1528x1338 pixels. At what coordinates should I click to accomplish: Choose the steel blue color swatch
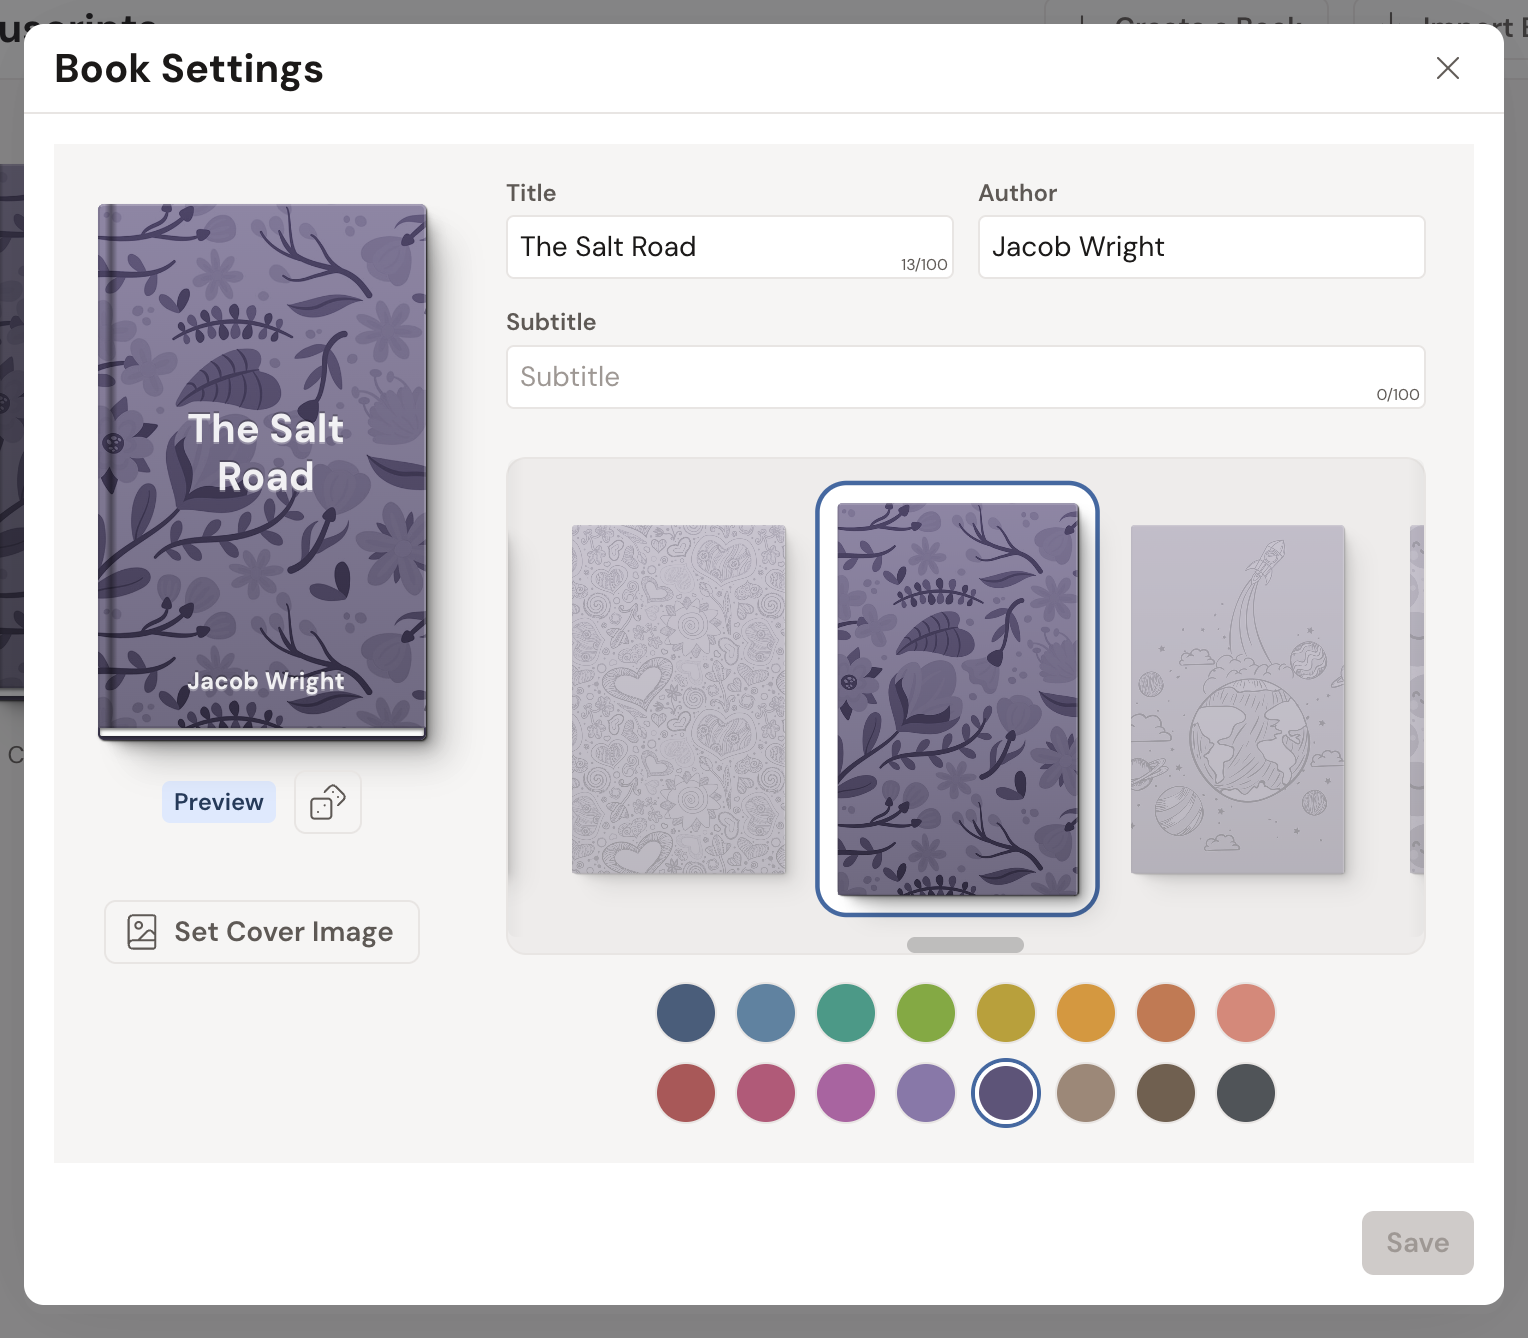[766, 1013]
